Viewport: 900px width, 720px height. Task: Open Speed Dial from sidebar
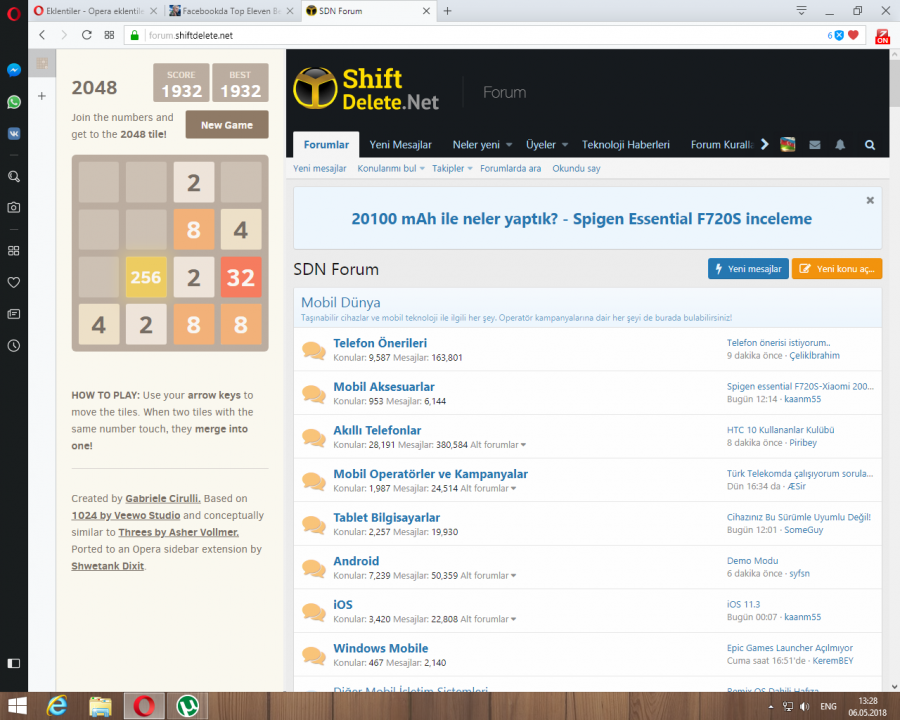pos(14,250)
